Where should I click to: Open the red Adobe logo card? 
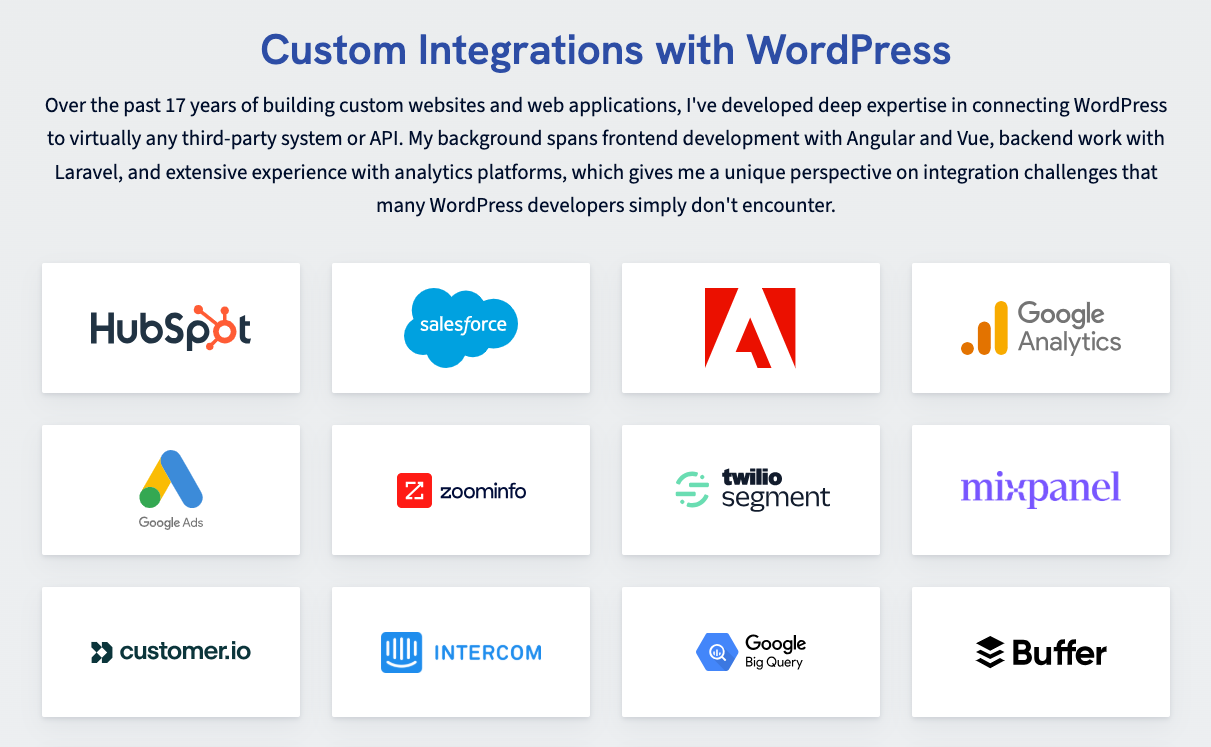[x=751, y=328]
